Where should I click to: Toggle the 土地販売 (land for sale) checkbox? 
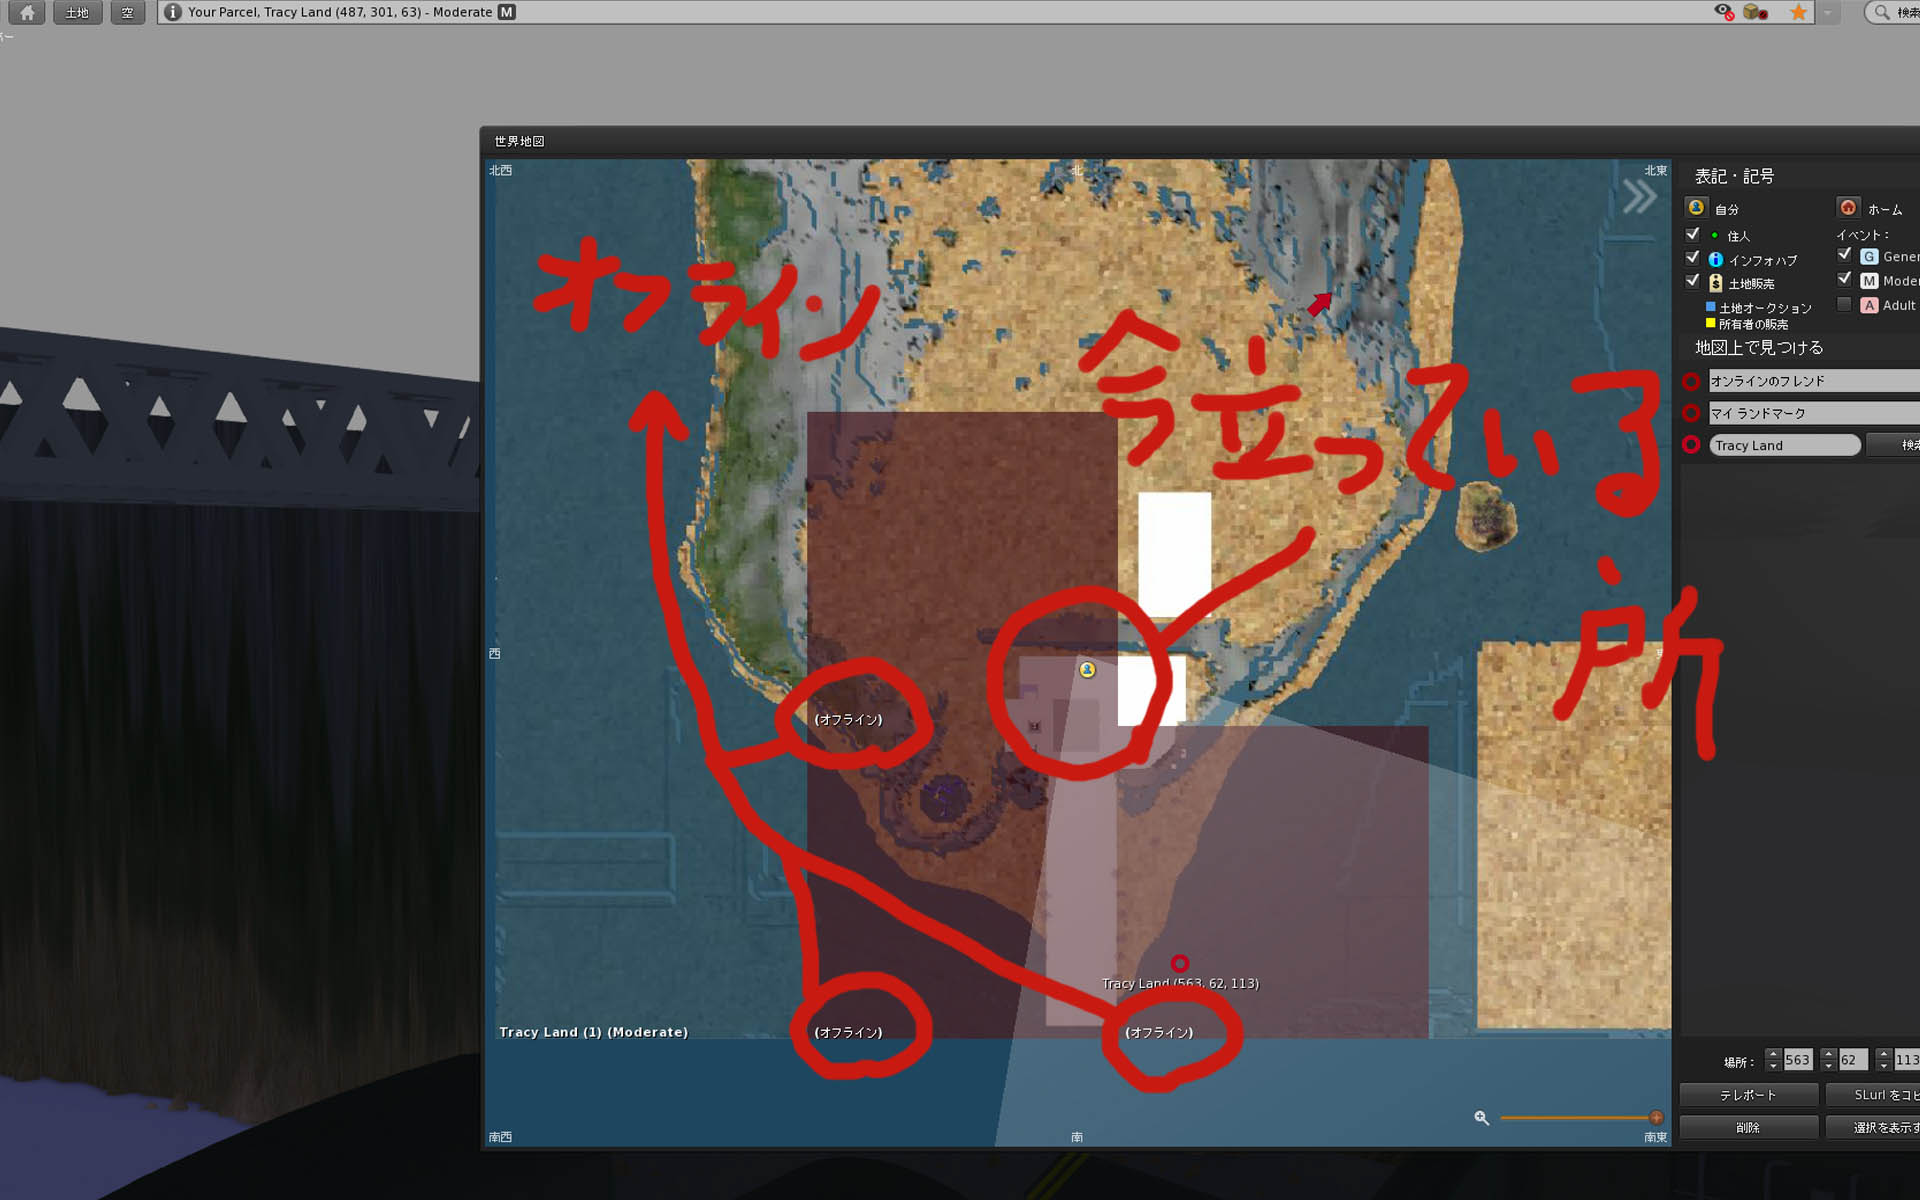(x=1692, y=282)
